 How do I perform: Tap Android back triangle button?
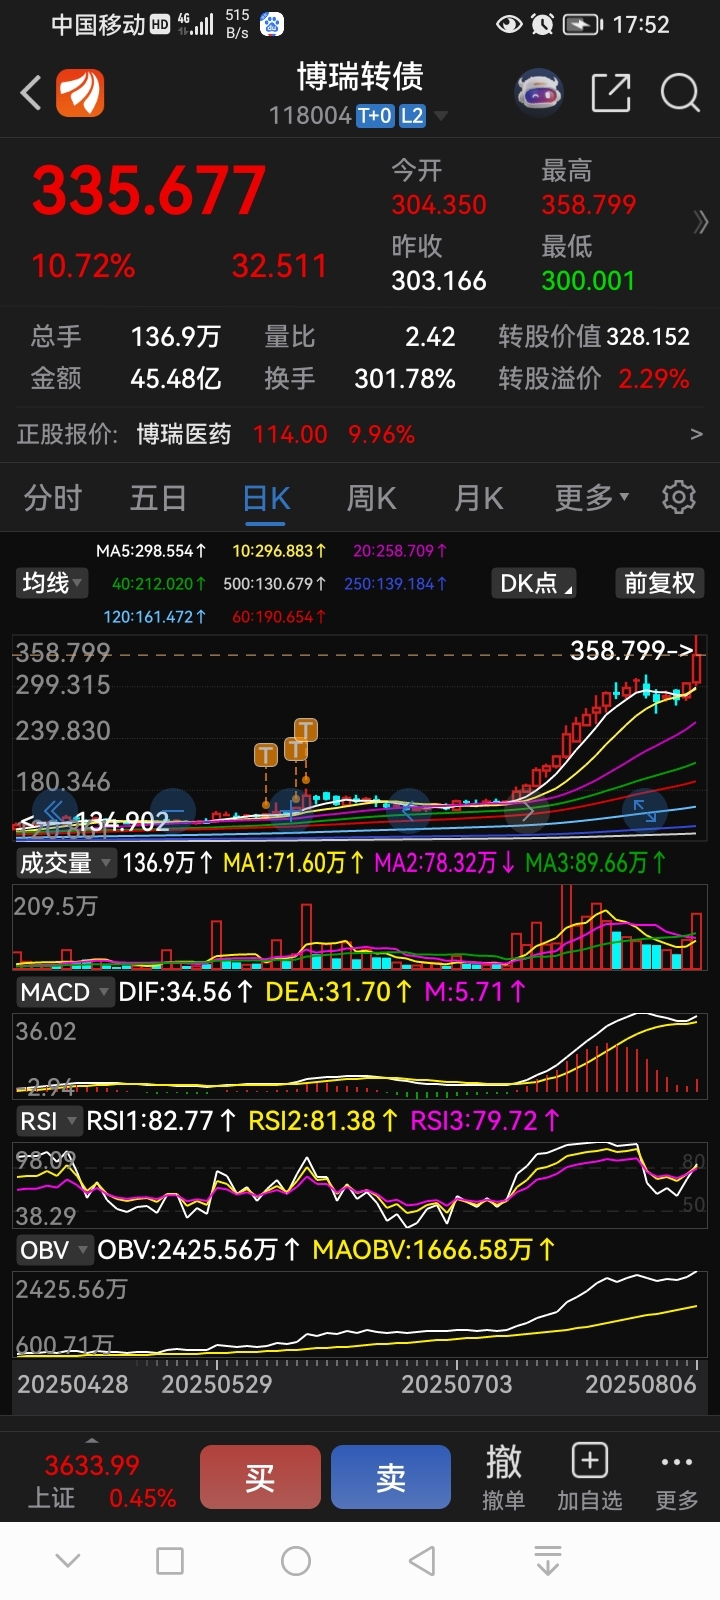(422, 1561)
